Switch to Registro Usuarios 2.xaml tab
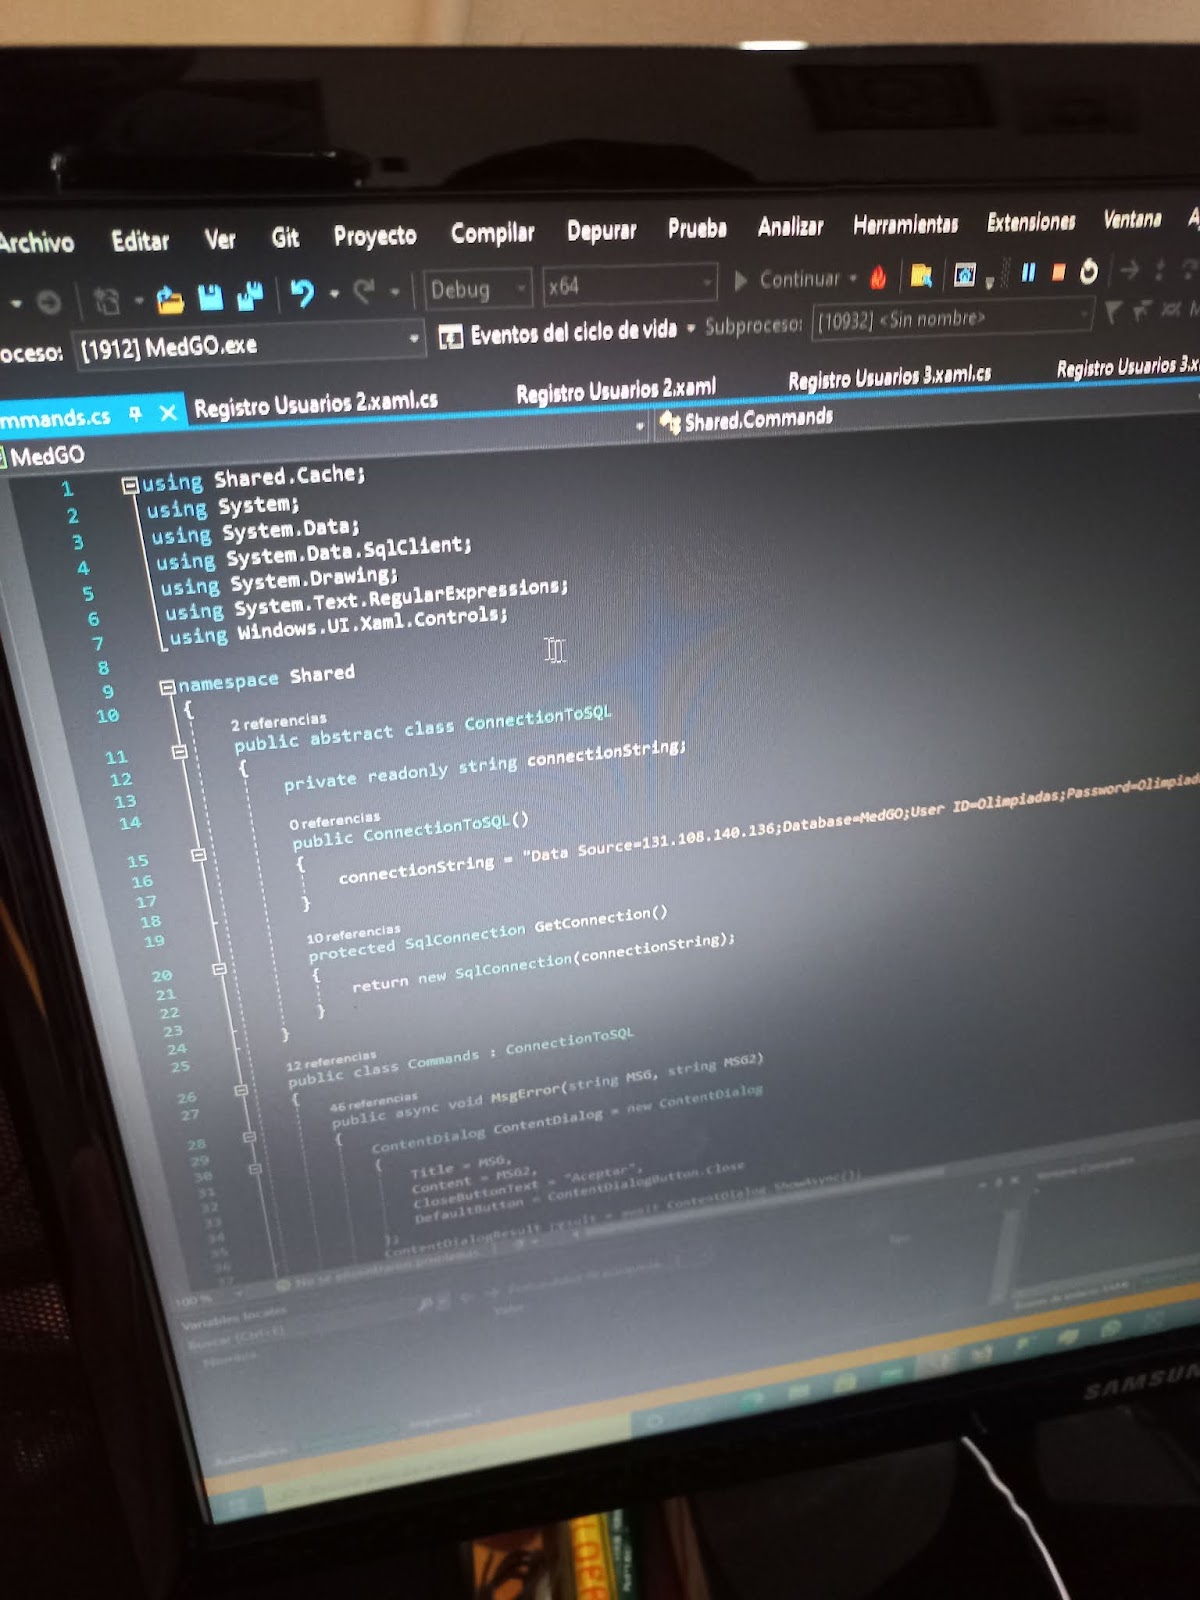The width and height of the screenshot is (1200, 1600). coord(616,390)
